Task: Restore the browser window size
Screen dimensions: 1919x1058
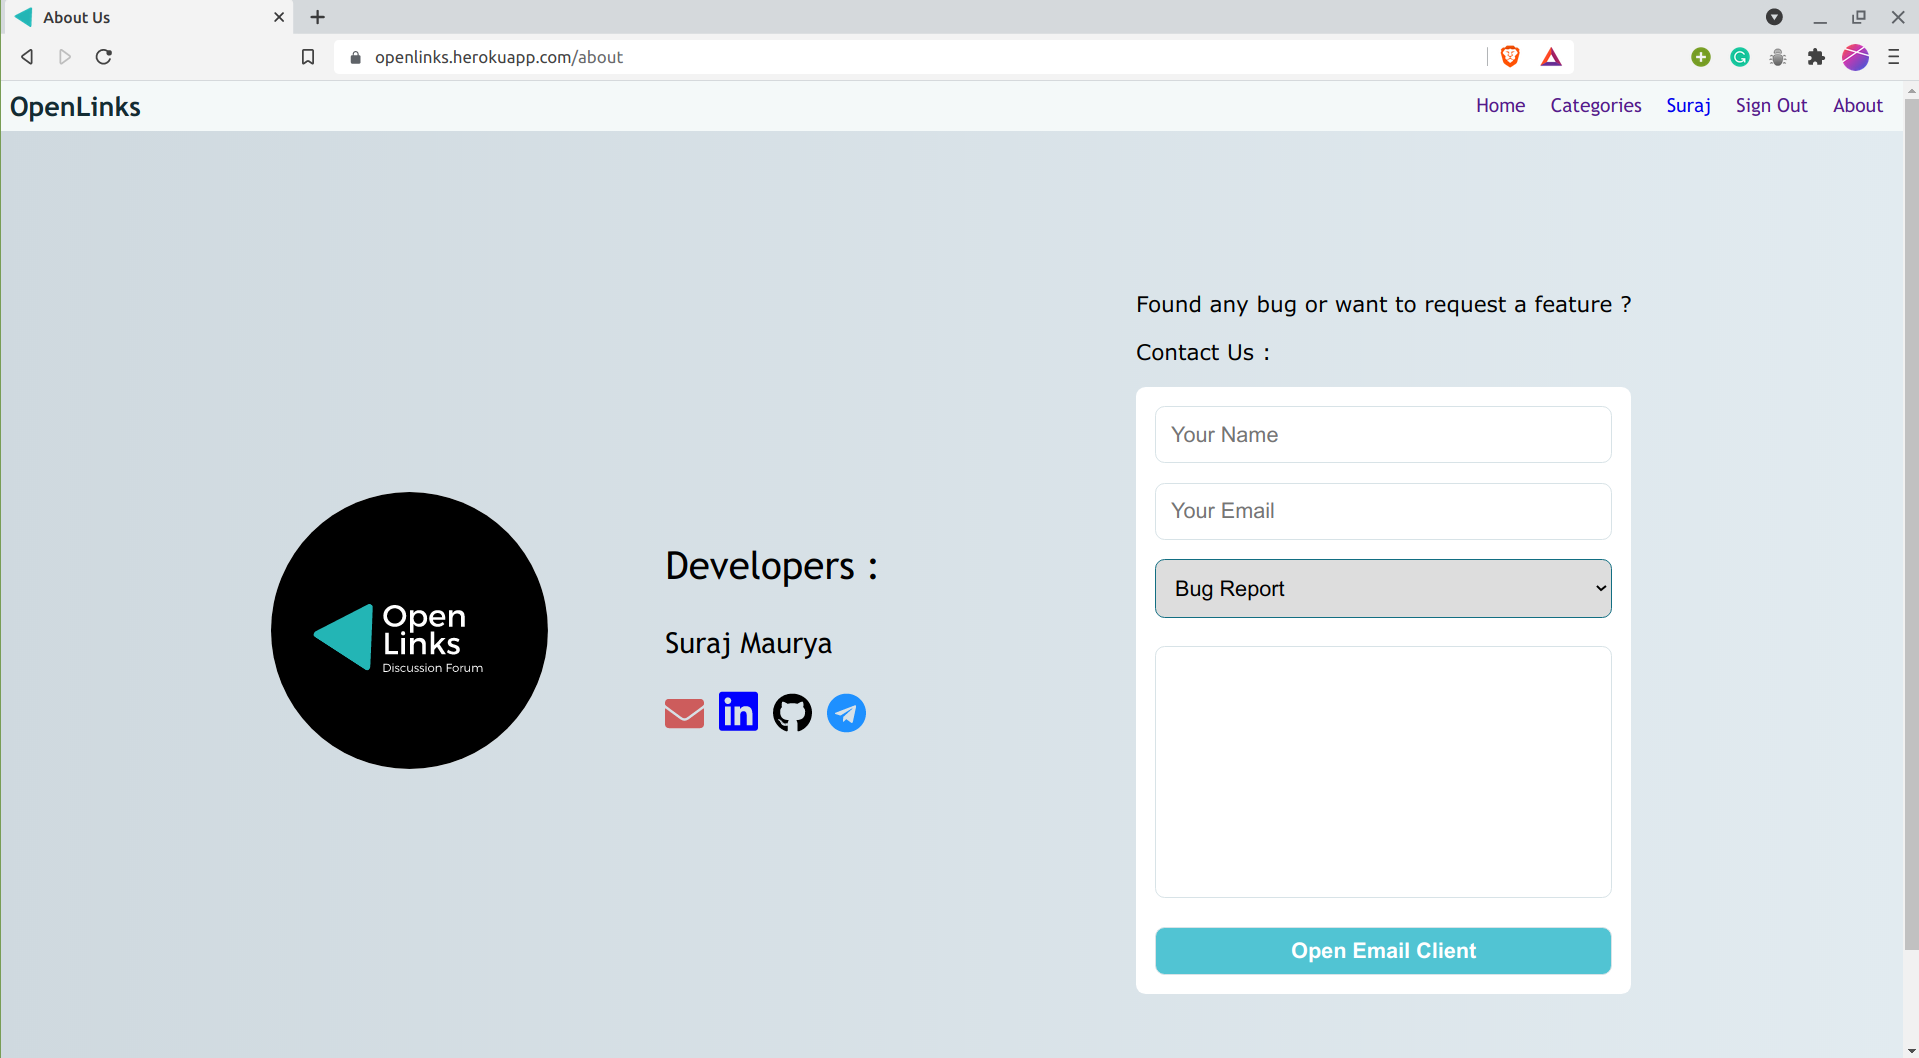Action: [x=1859, y=17]
